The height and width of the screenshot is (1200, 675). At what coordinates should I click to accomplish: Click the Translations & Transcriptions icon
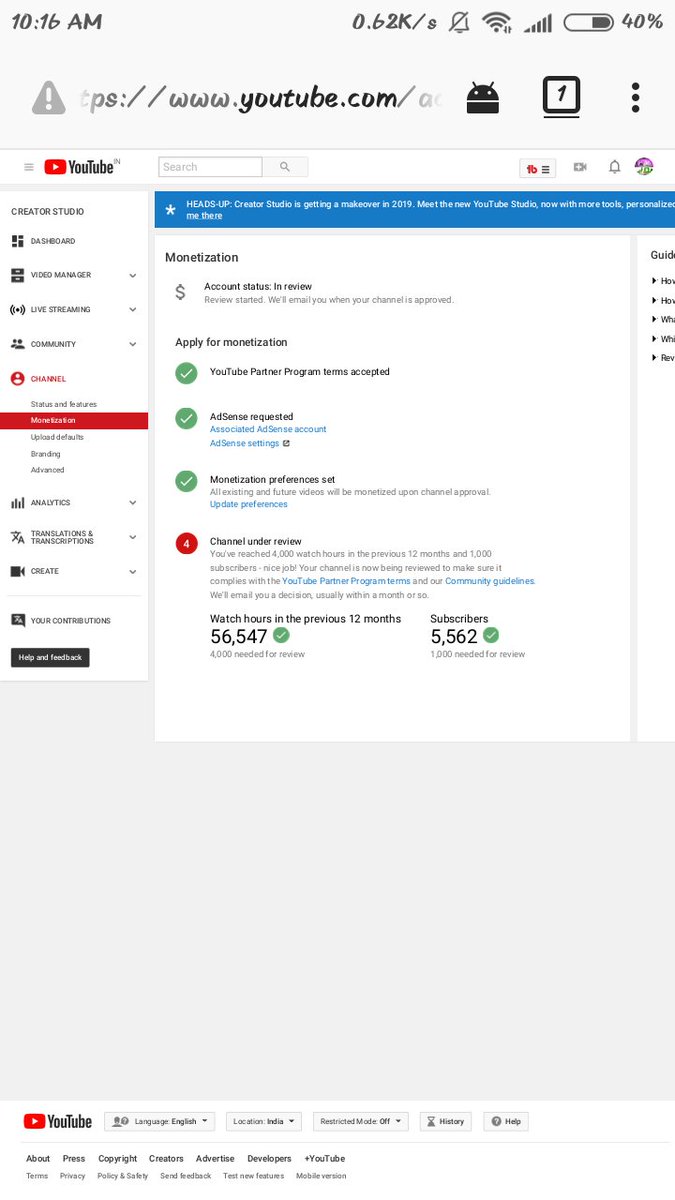pos(17,537)
